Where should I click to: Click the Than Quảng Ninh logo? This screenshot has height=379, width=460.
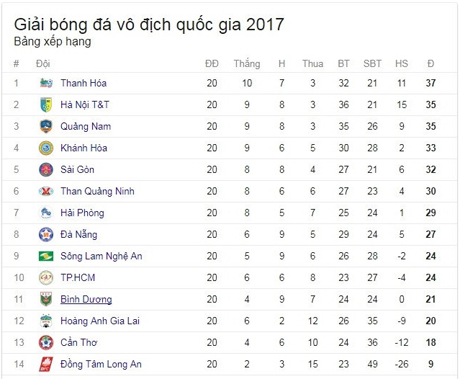tap(46, 191)
